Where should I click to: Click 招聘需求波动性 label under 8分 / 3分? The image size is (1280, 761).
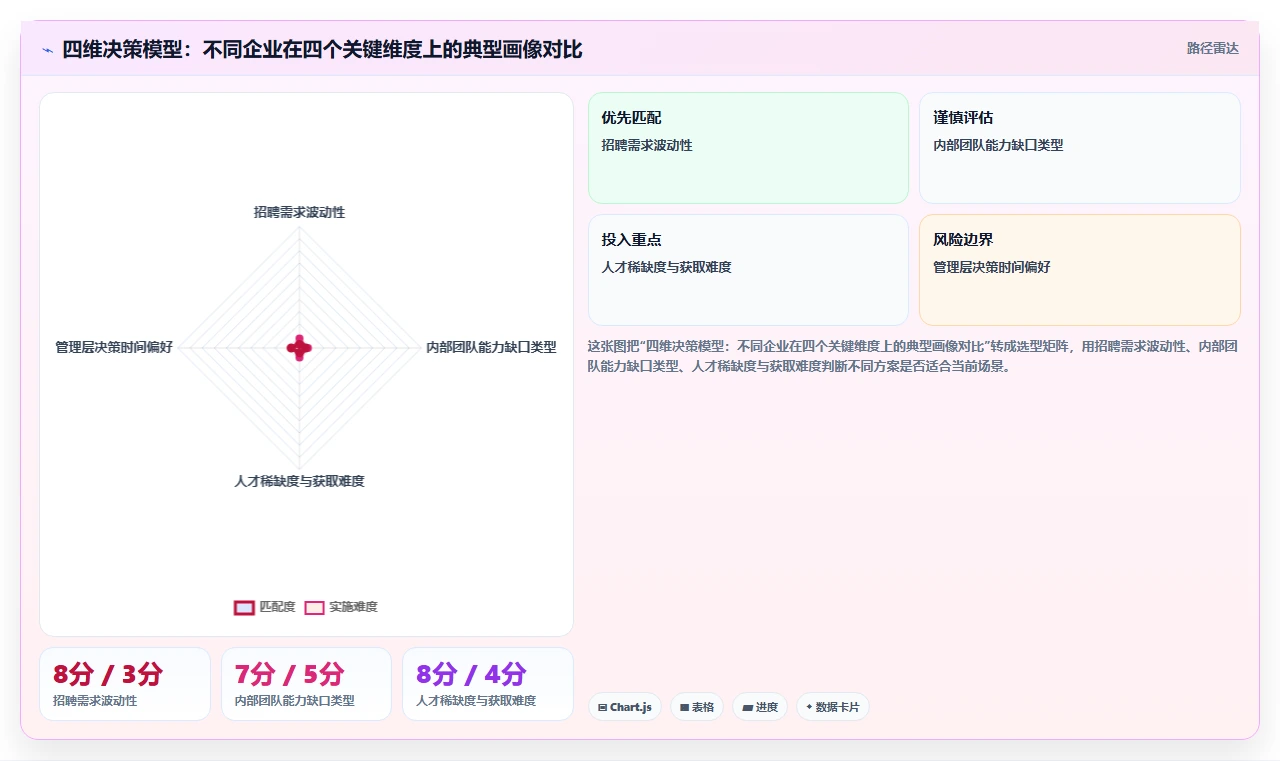pyautogui.click(x=95, y=700)
